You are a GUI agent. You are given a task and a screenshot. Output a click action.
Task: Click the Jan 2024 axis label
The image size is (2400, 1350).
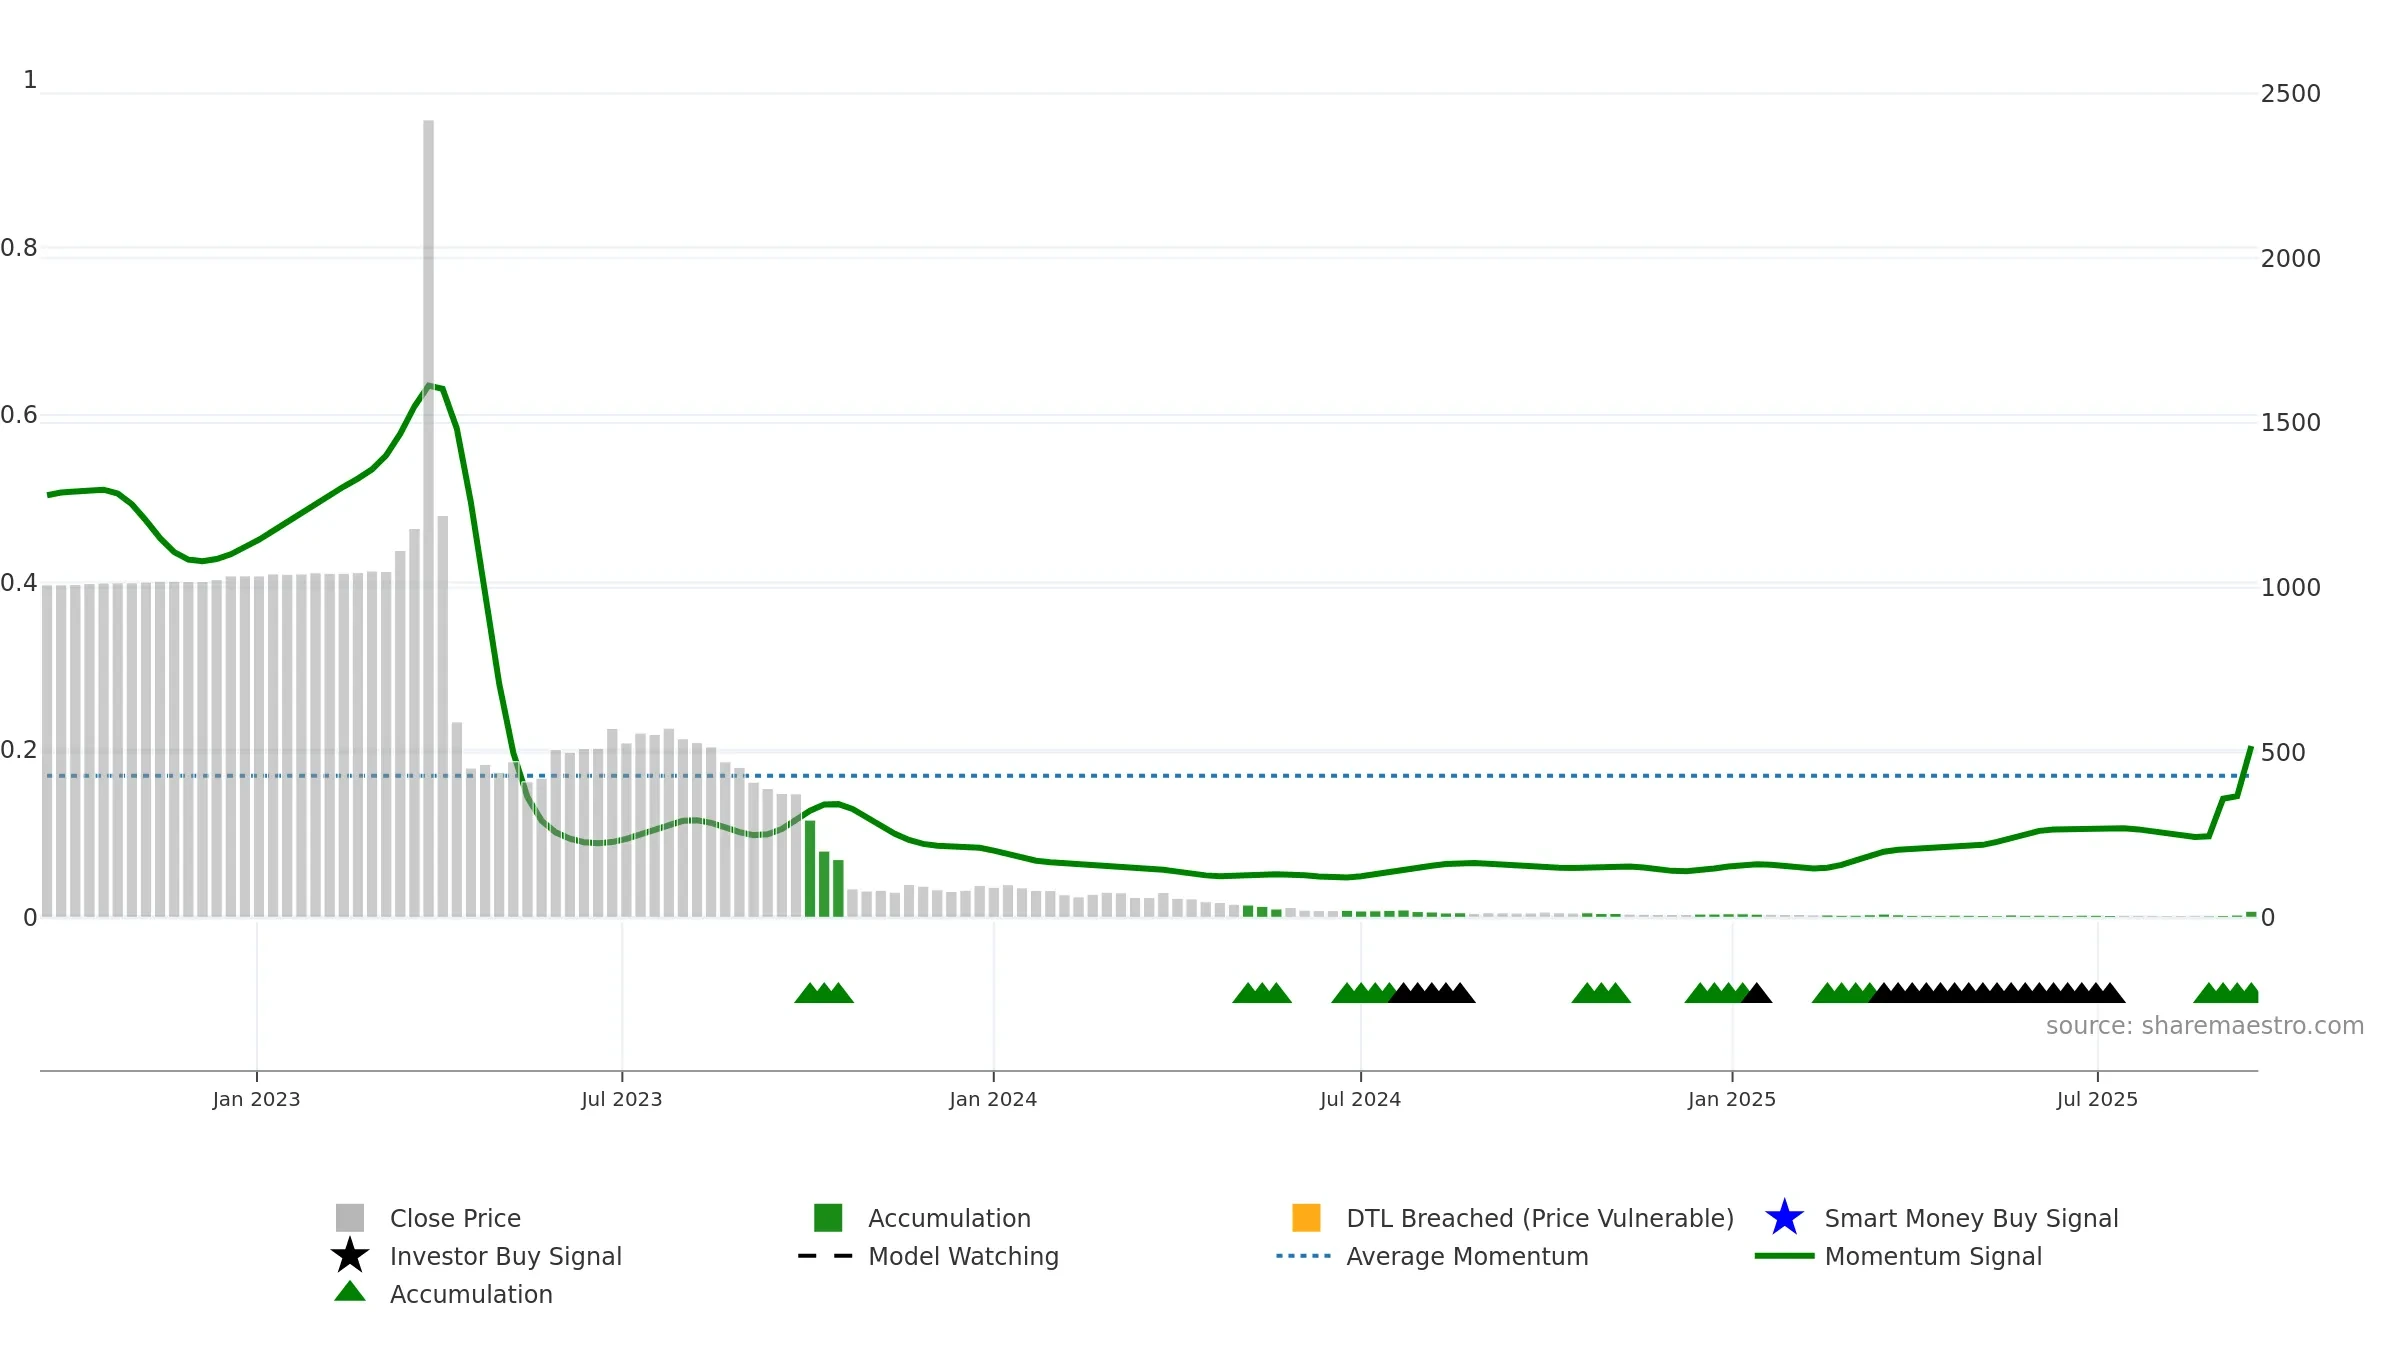[993, 1099]
